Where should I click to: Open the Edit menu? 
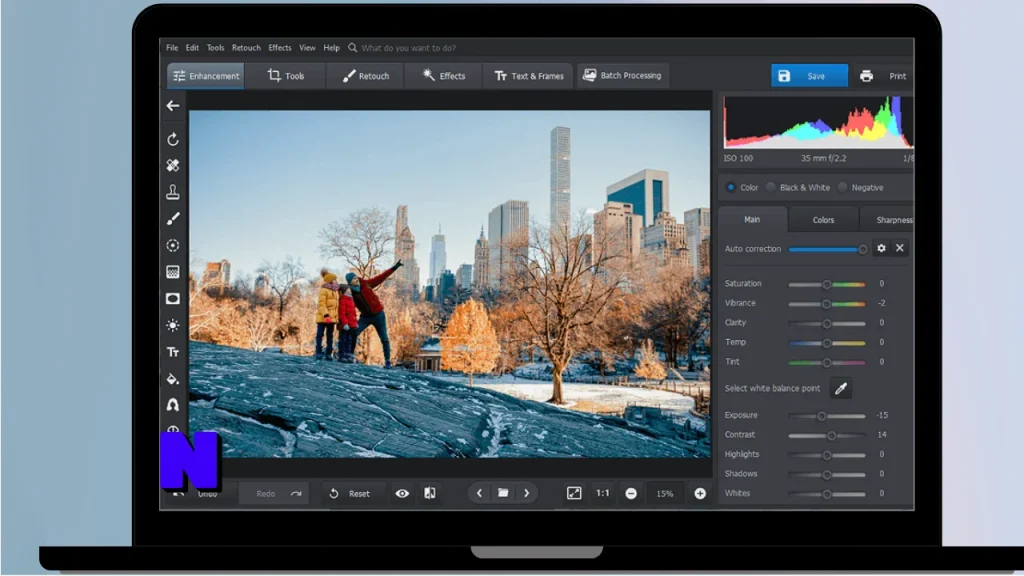[192, 48]
